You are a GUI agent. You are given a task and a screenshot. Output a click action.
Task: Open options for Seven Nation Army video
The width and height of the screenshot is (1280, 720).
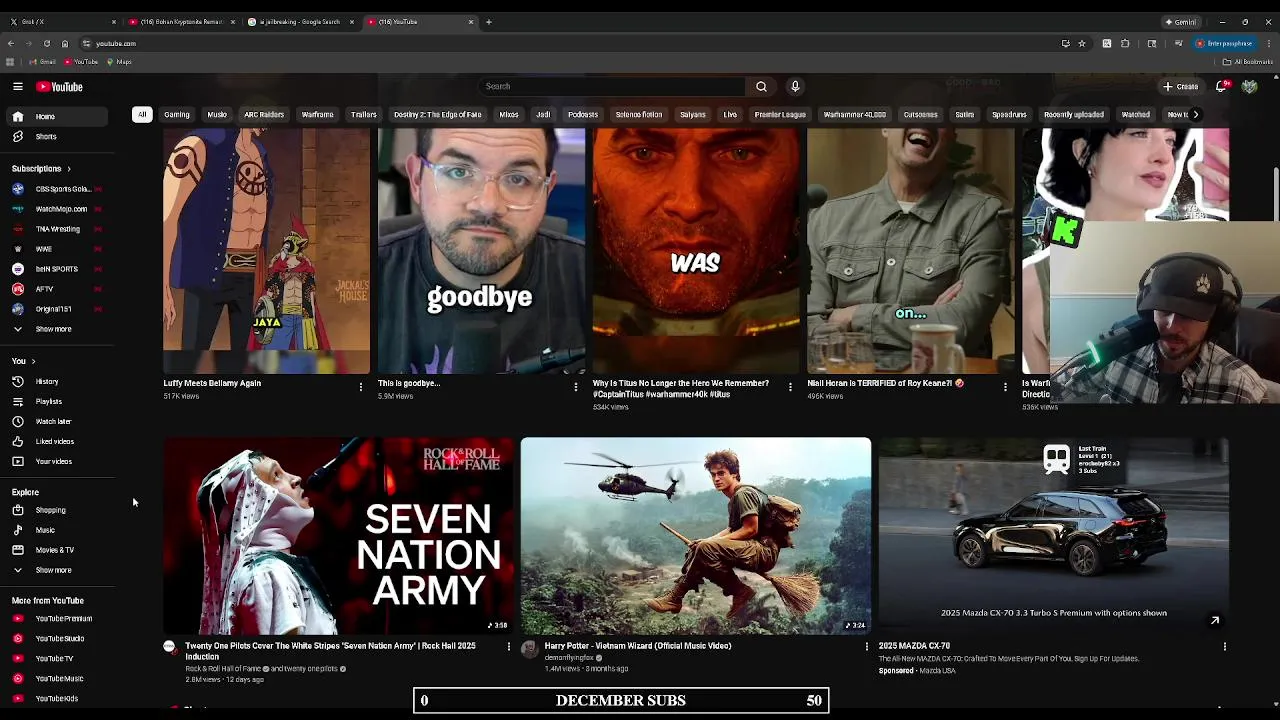[508, 647]
